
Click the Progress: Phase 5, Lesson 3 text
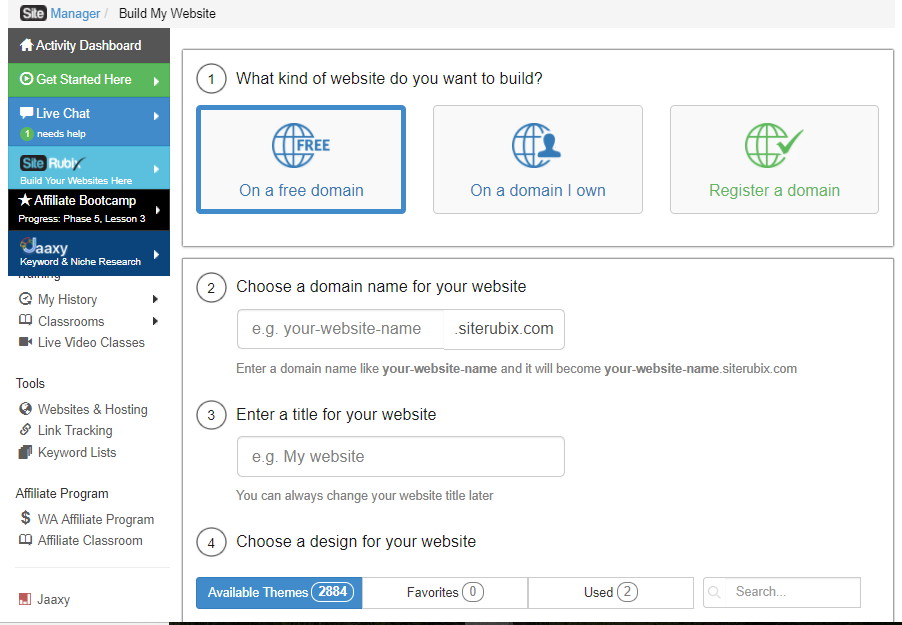82,219
